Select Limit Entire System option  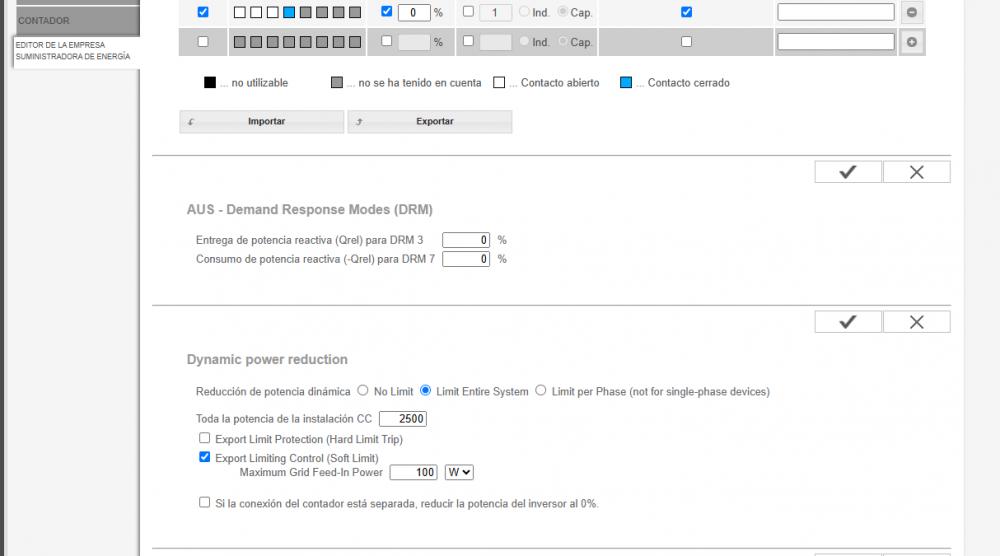pyautogui.click(x=425, y=390)
